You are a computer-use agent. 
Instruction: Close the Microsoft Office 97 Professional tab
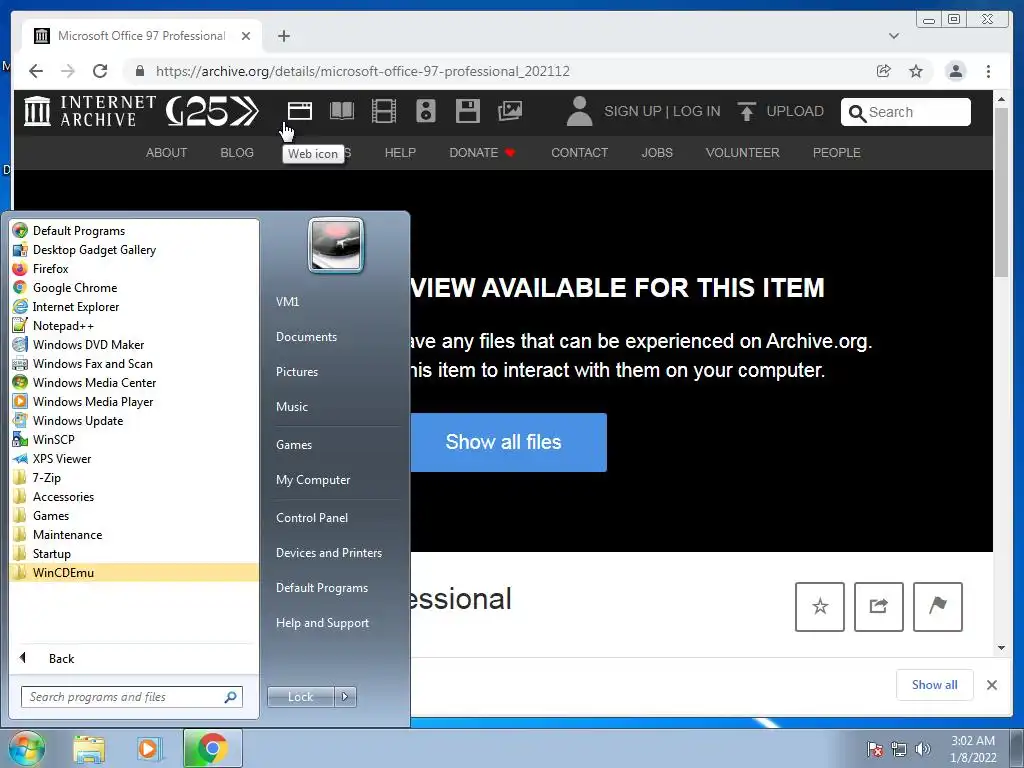pyautogui.click(x=246, y=36)
